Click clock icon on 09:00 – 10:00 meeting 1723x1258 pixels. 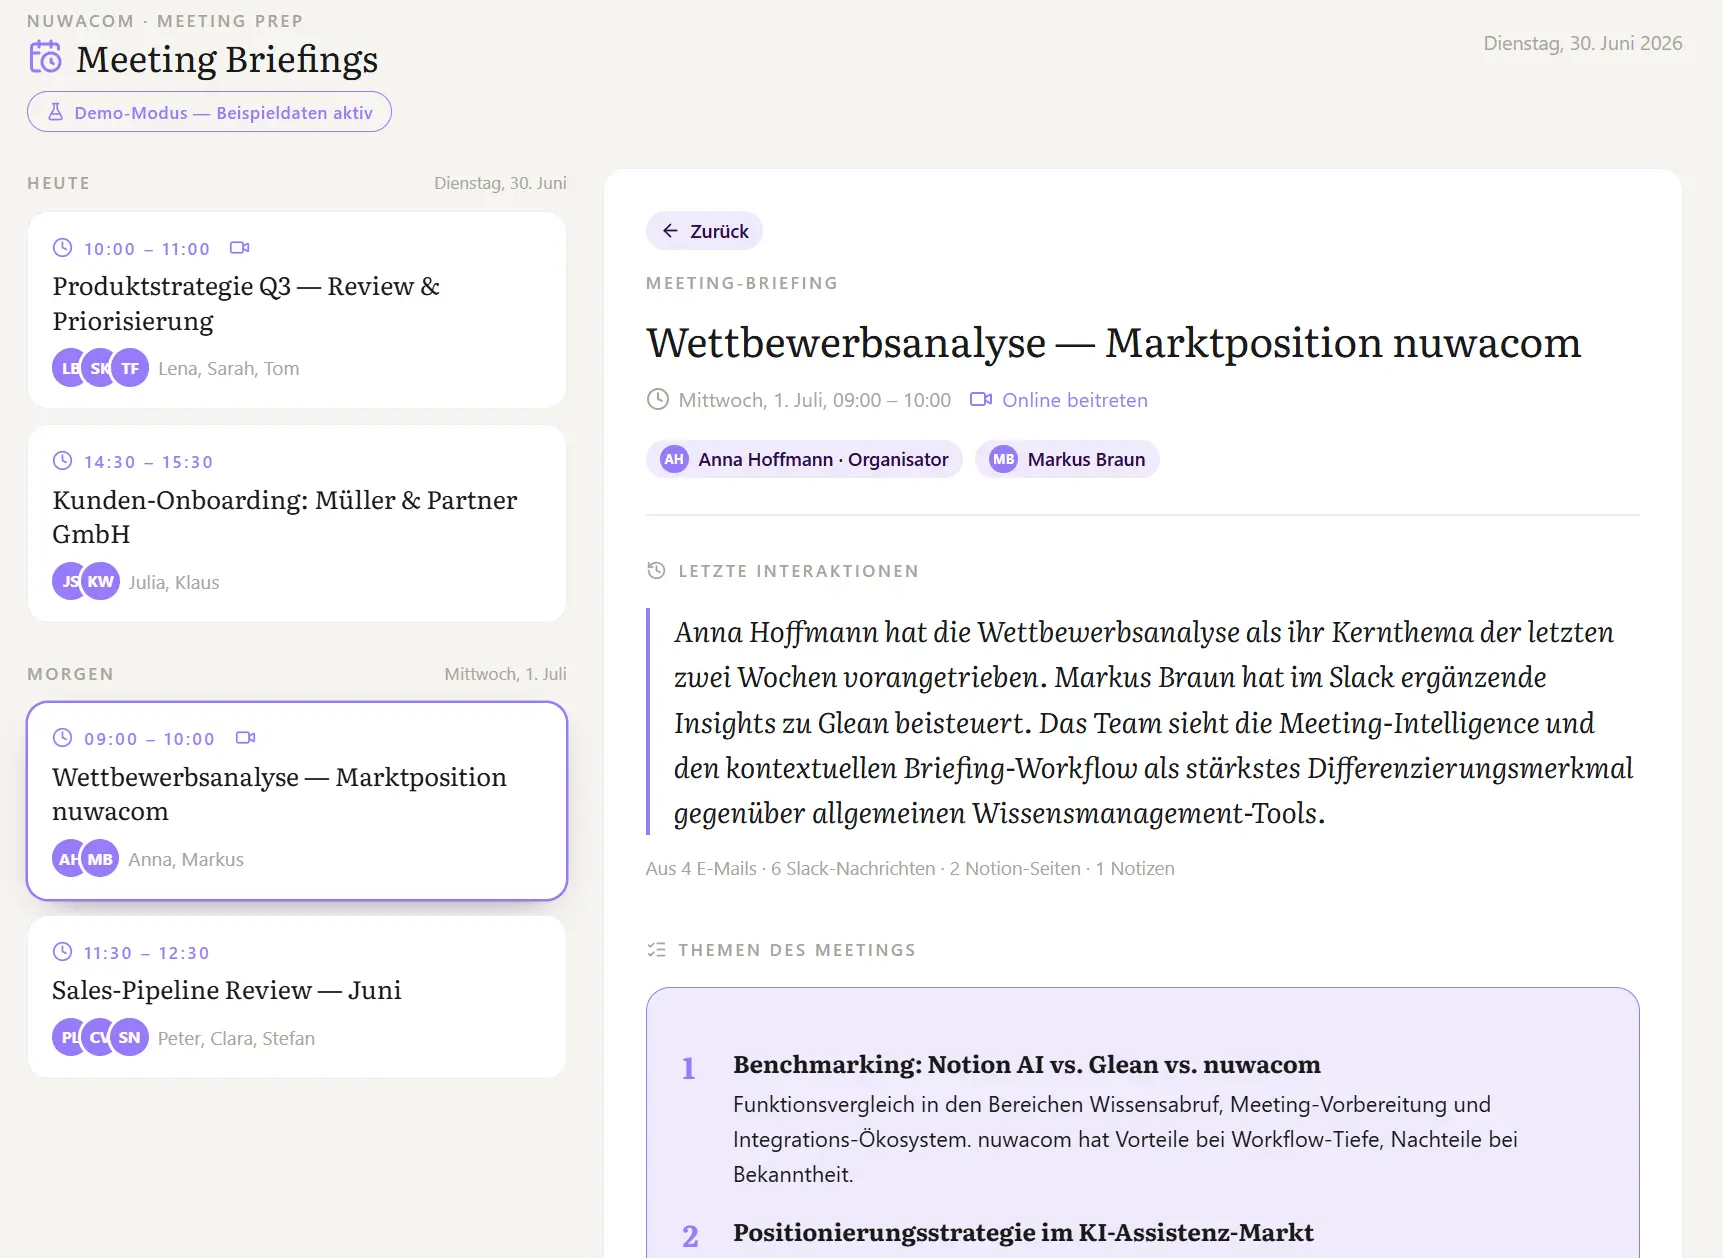[62, 737]
